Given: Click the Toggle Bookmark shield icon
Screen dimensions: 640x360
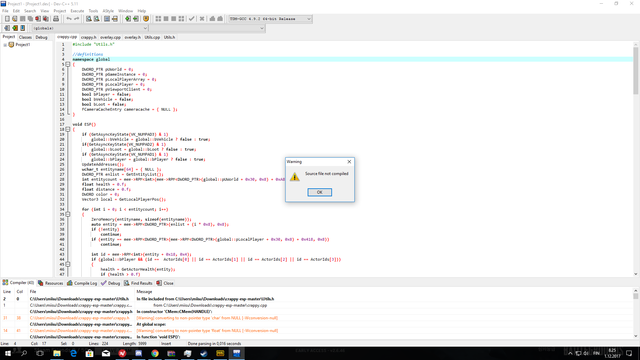Looking at the screenshot, I should tap(146, 19).
